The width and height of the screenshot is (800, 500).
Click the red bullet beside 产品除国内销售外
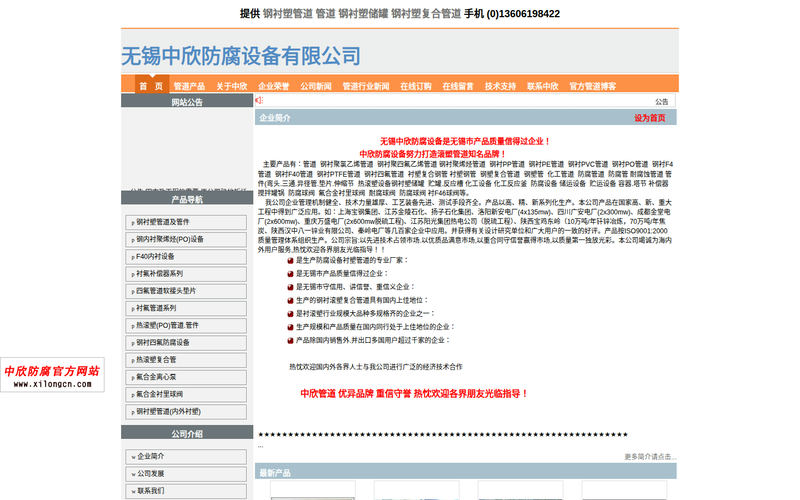[x=290, y=340]
